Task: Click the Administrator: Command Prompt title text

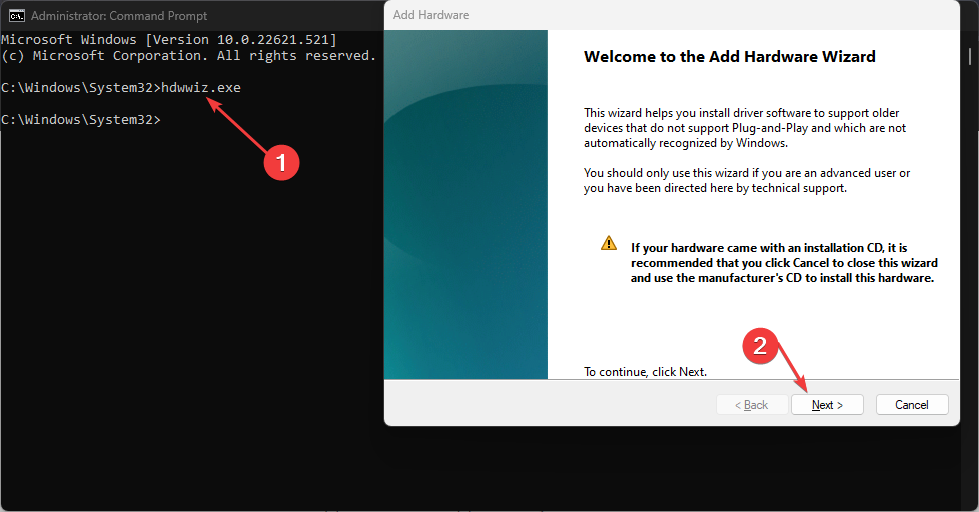Action: (x=119, y=16)
